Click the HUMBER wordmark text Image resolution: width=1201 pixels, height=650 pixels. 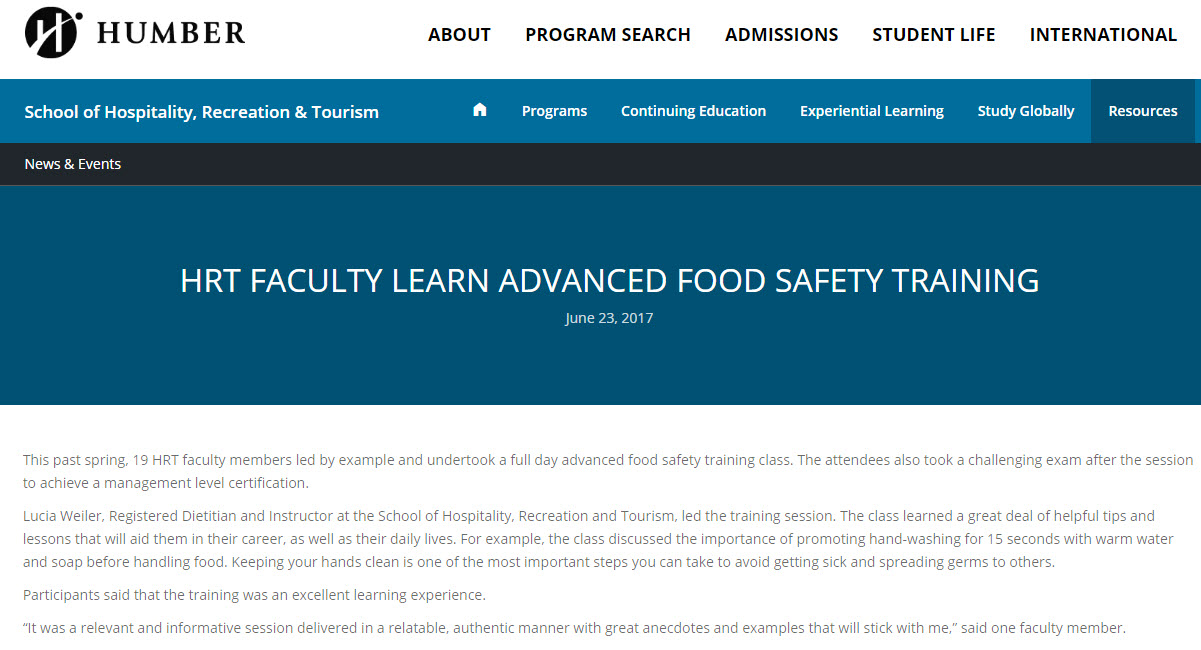point(171,33)
